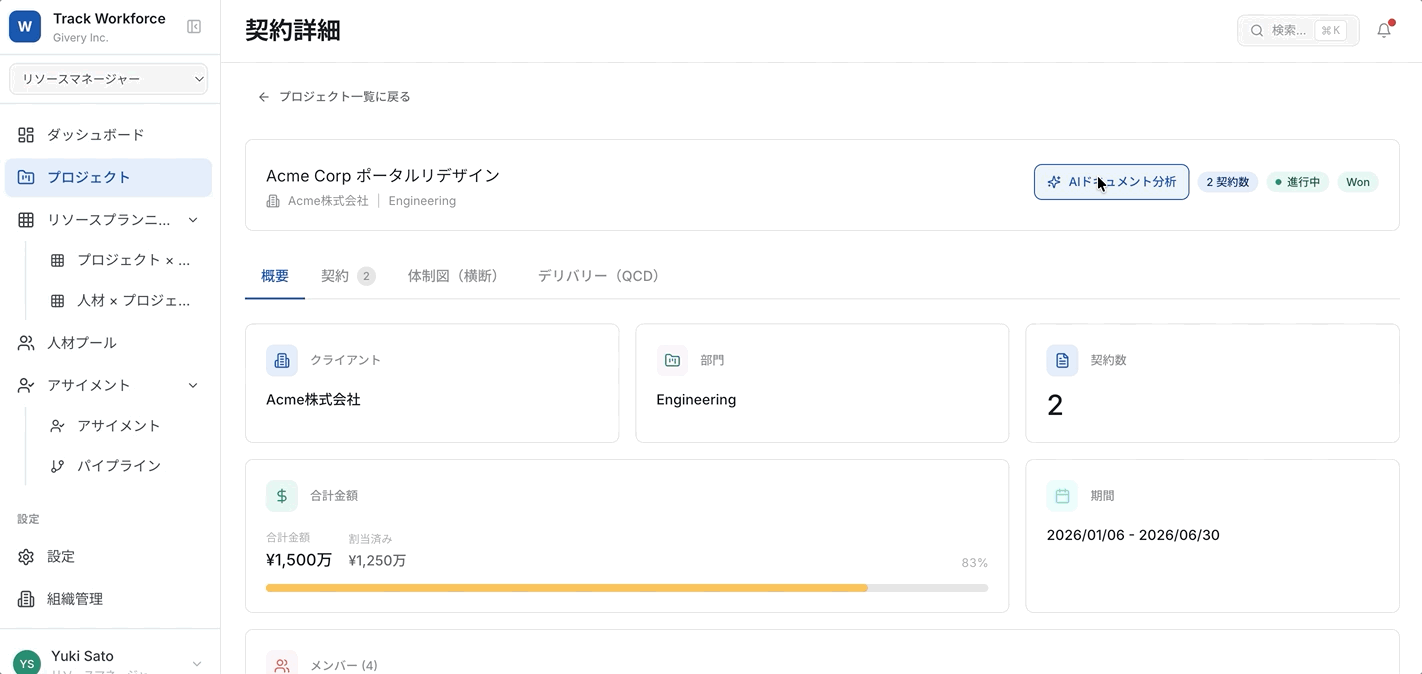Click the 契約数 document icon

pyautogui.click(x=1062, y=360)
